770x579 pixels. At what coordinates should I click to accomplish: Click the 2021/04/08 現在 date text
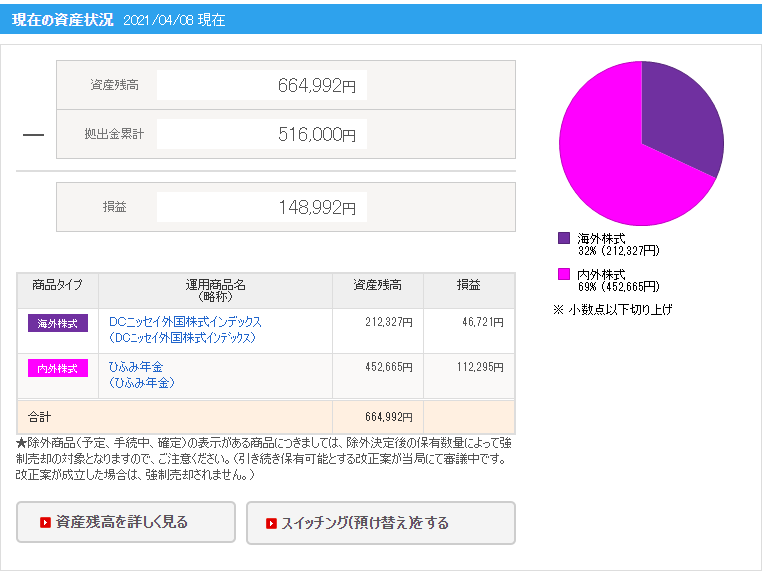174,20
